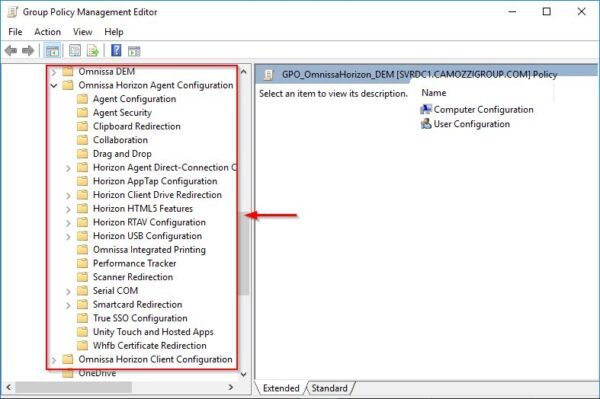Click Horizon AppTap Configuration folder icon
This screenshot has width=600, height=399.
point(82,181)
